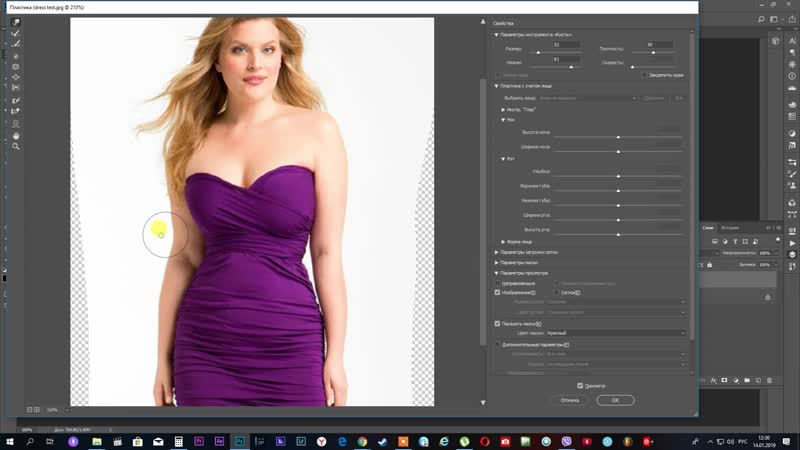The height and width of the screenshot is (450, 800).
Task: Select the Thaw Mask tool
Action: [x=16, y=111]
